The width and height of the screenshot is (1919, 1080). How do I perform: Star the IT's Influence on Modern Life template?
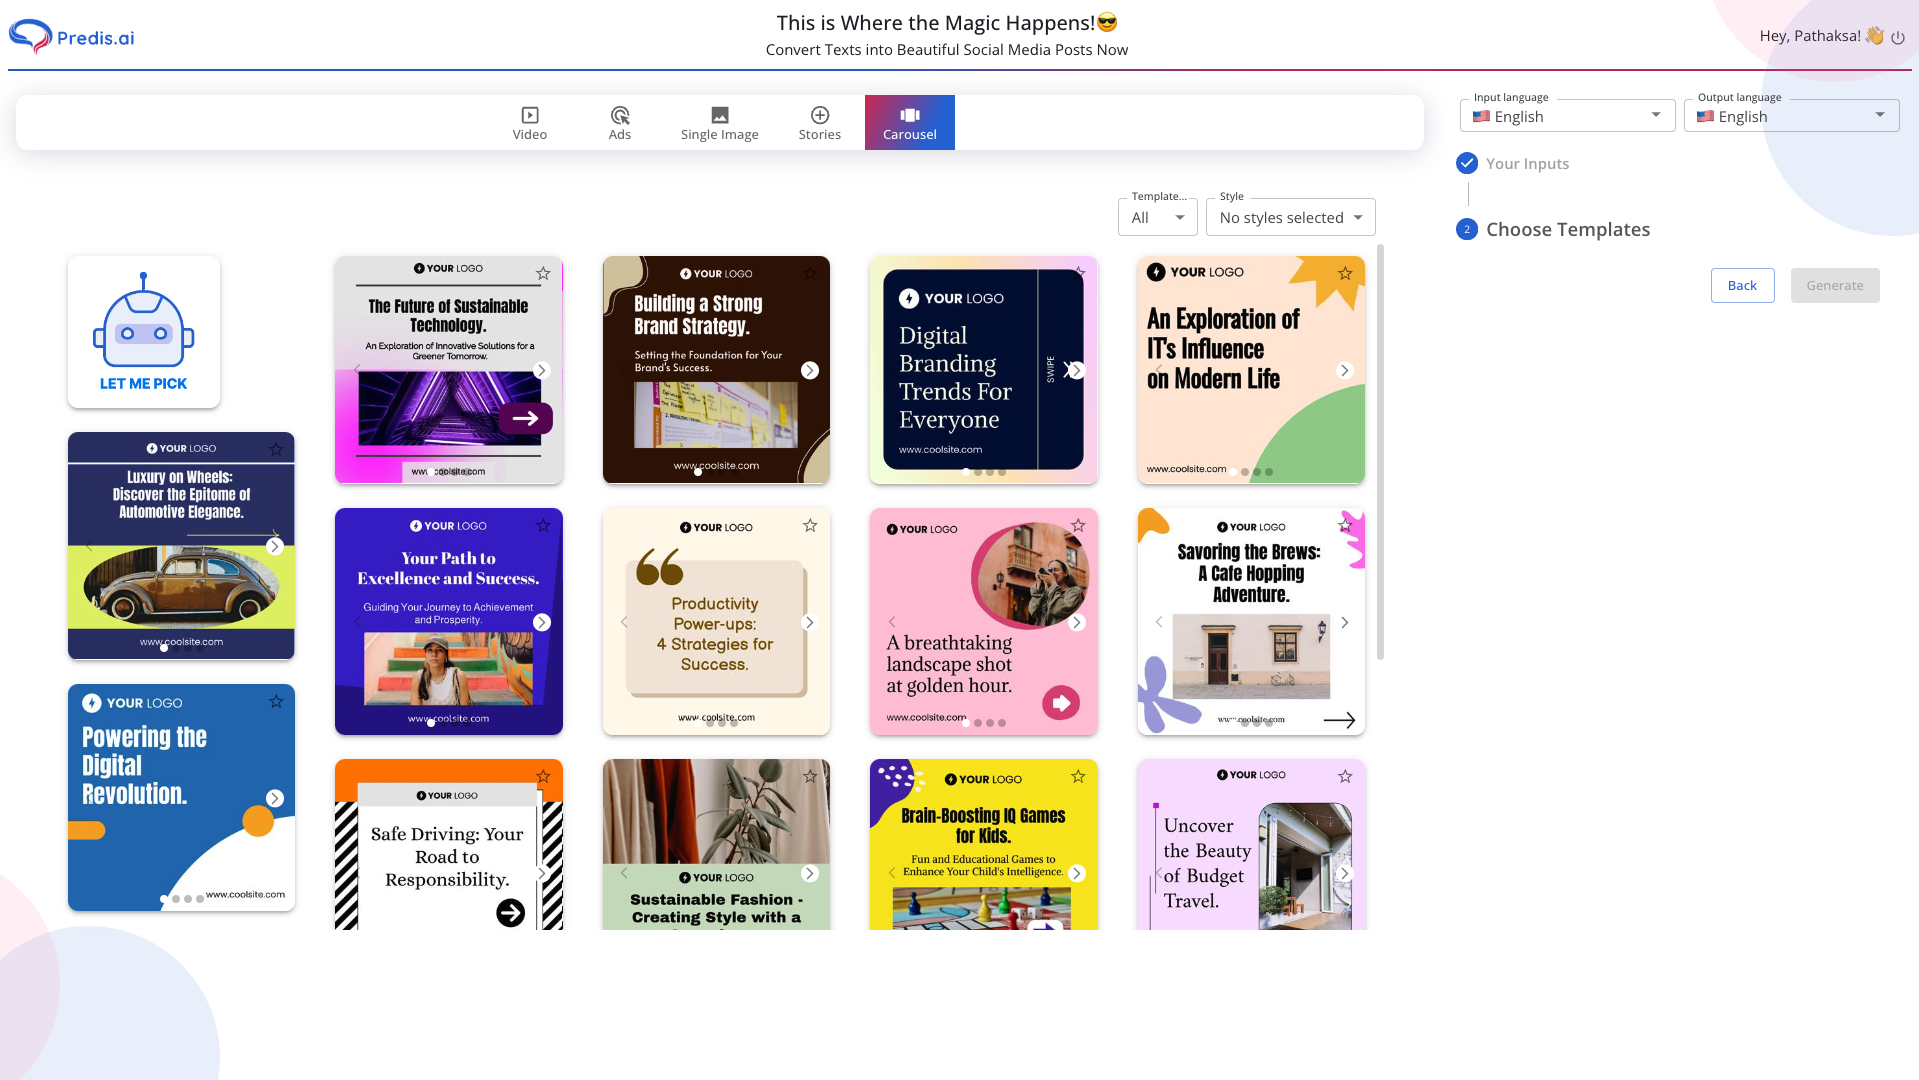tap(1345, 273)
